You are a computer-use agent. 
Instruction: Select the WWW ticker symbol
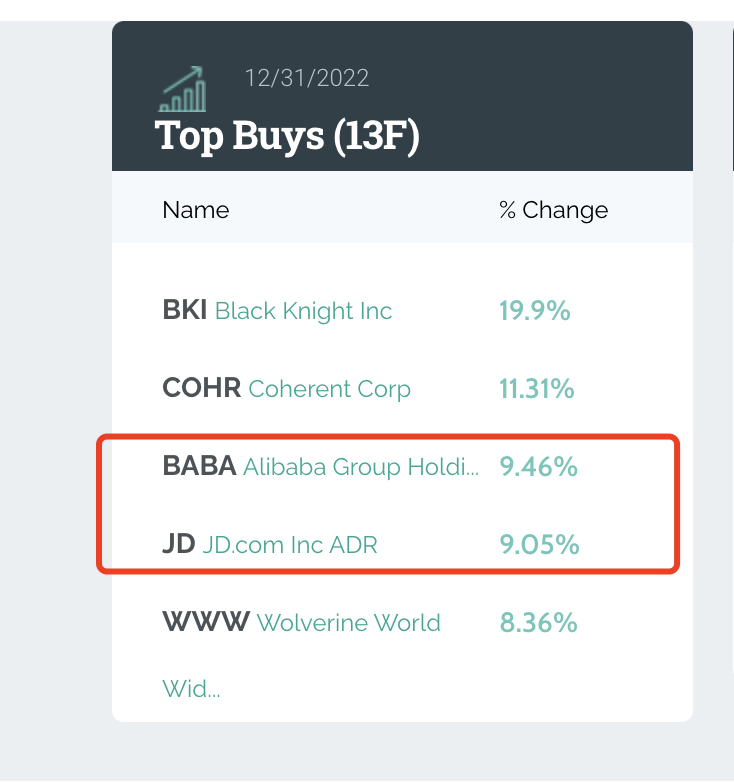click(205, 623)
